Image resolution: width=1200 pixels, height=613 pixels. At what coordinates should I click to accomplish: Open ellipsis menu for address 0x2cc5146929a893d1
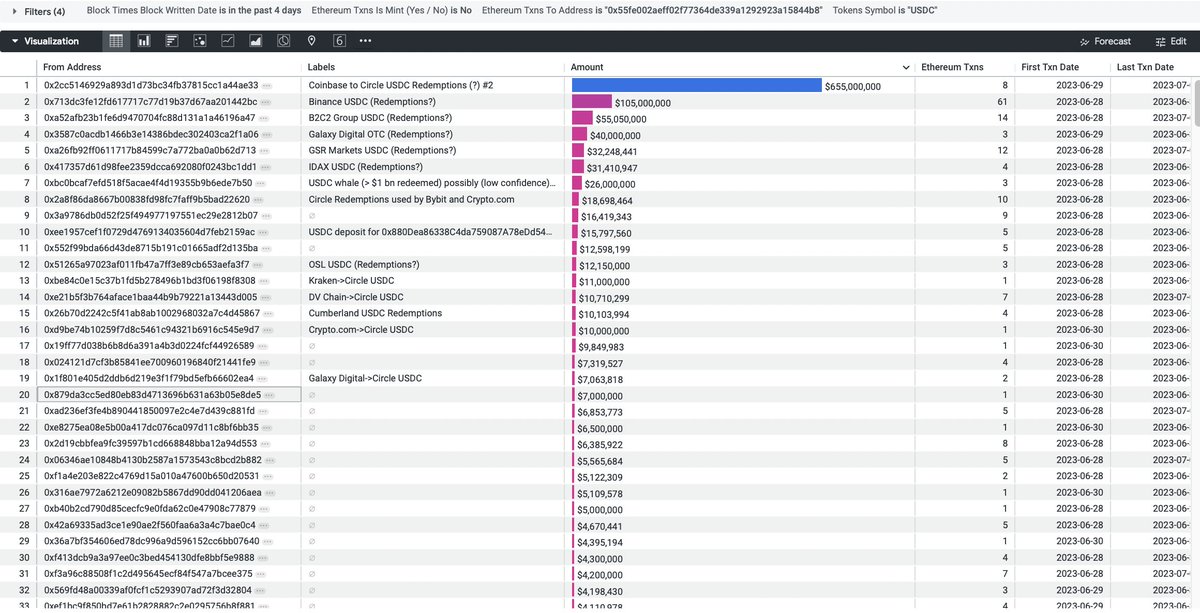click(x=266, y=86)
